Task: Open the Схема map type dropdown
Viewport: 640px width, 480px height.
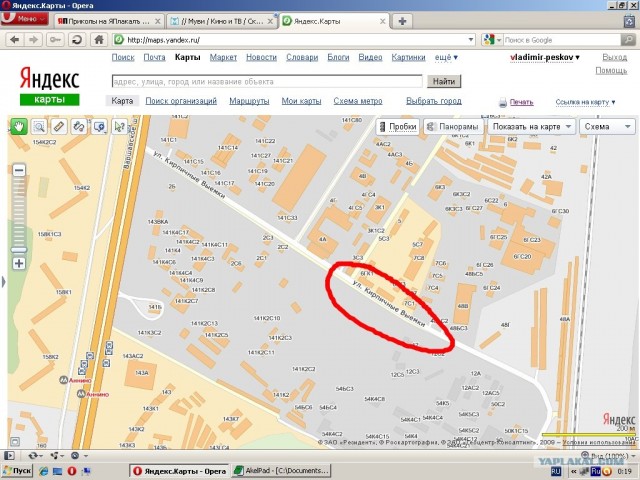Action: pyautogui.click(x=607, y=127)
